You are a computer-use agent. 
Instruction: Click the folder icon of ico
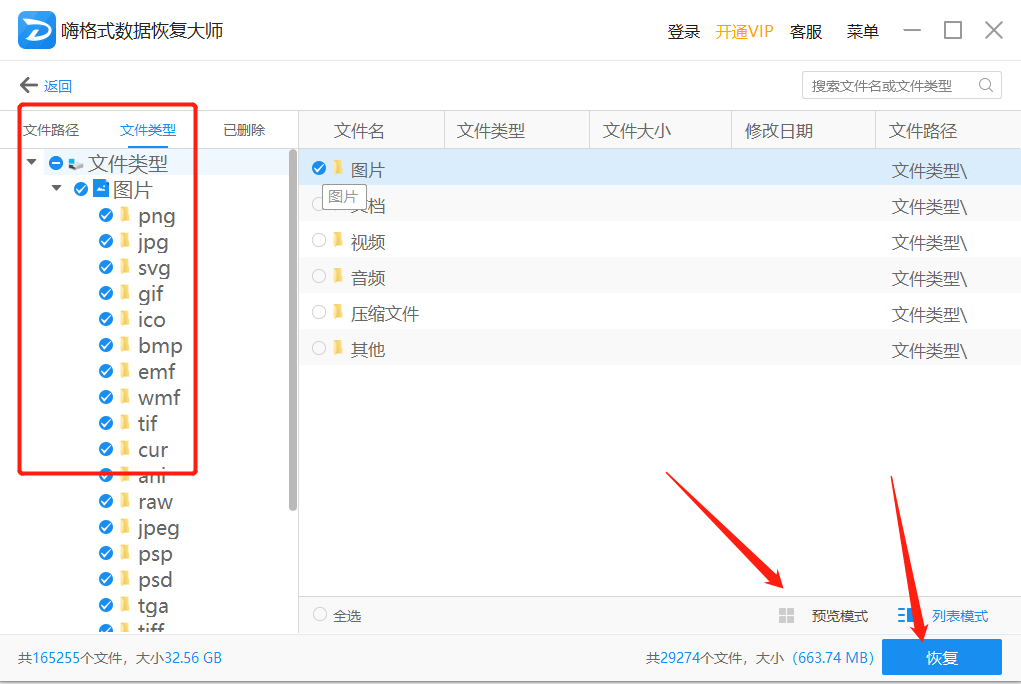click(x=124, y=319)
